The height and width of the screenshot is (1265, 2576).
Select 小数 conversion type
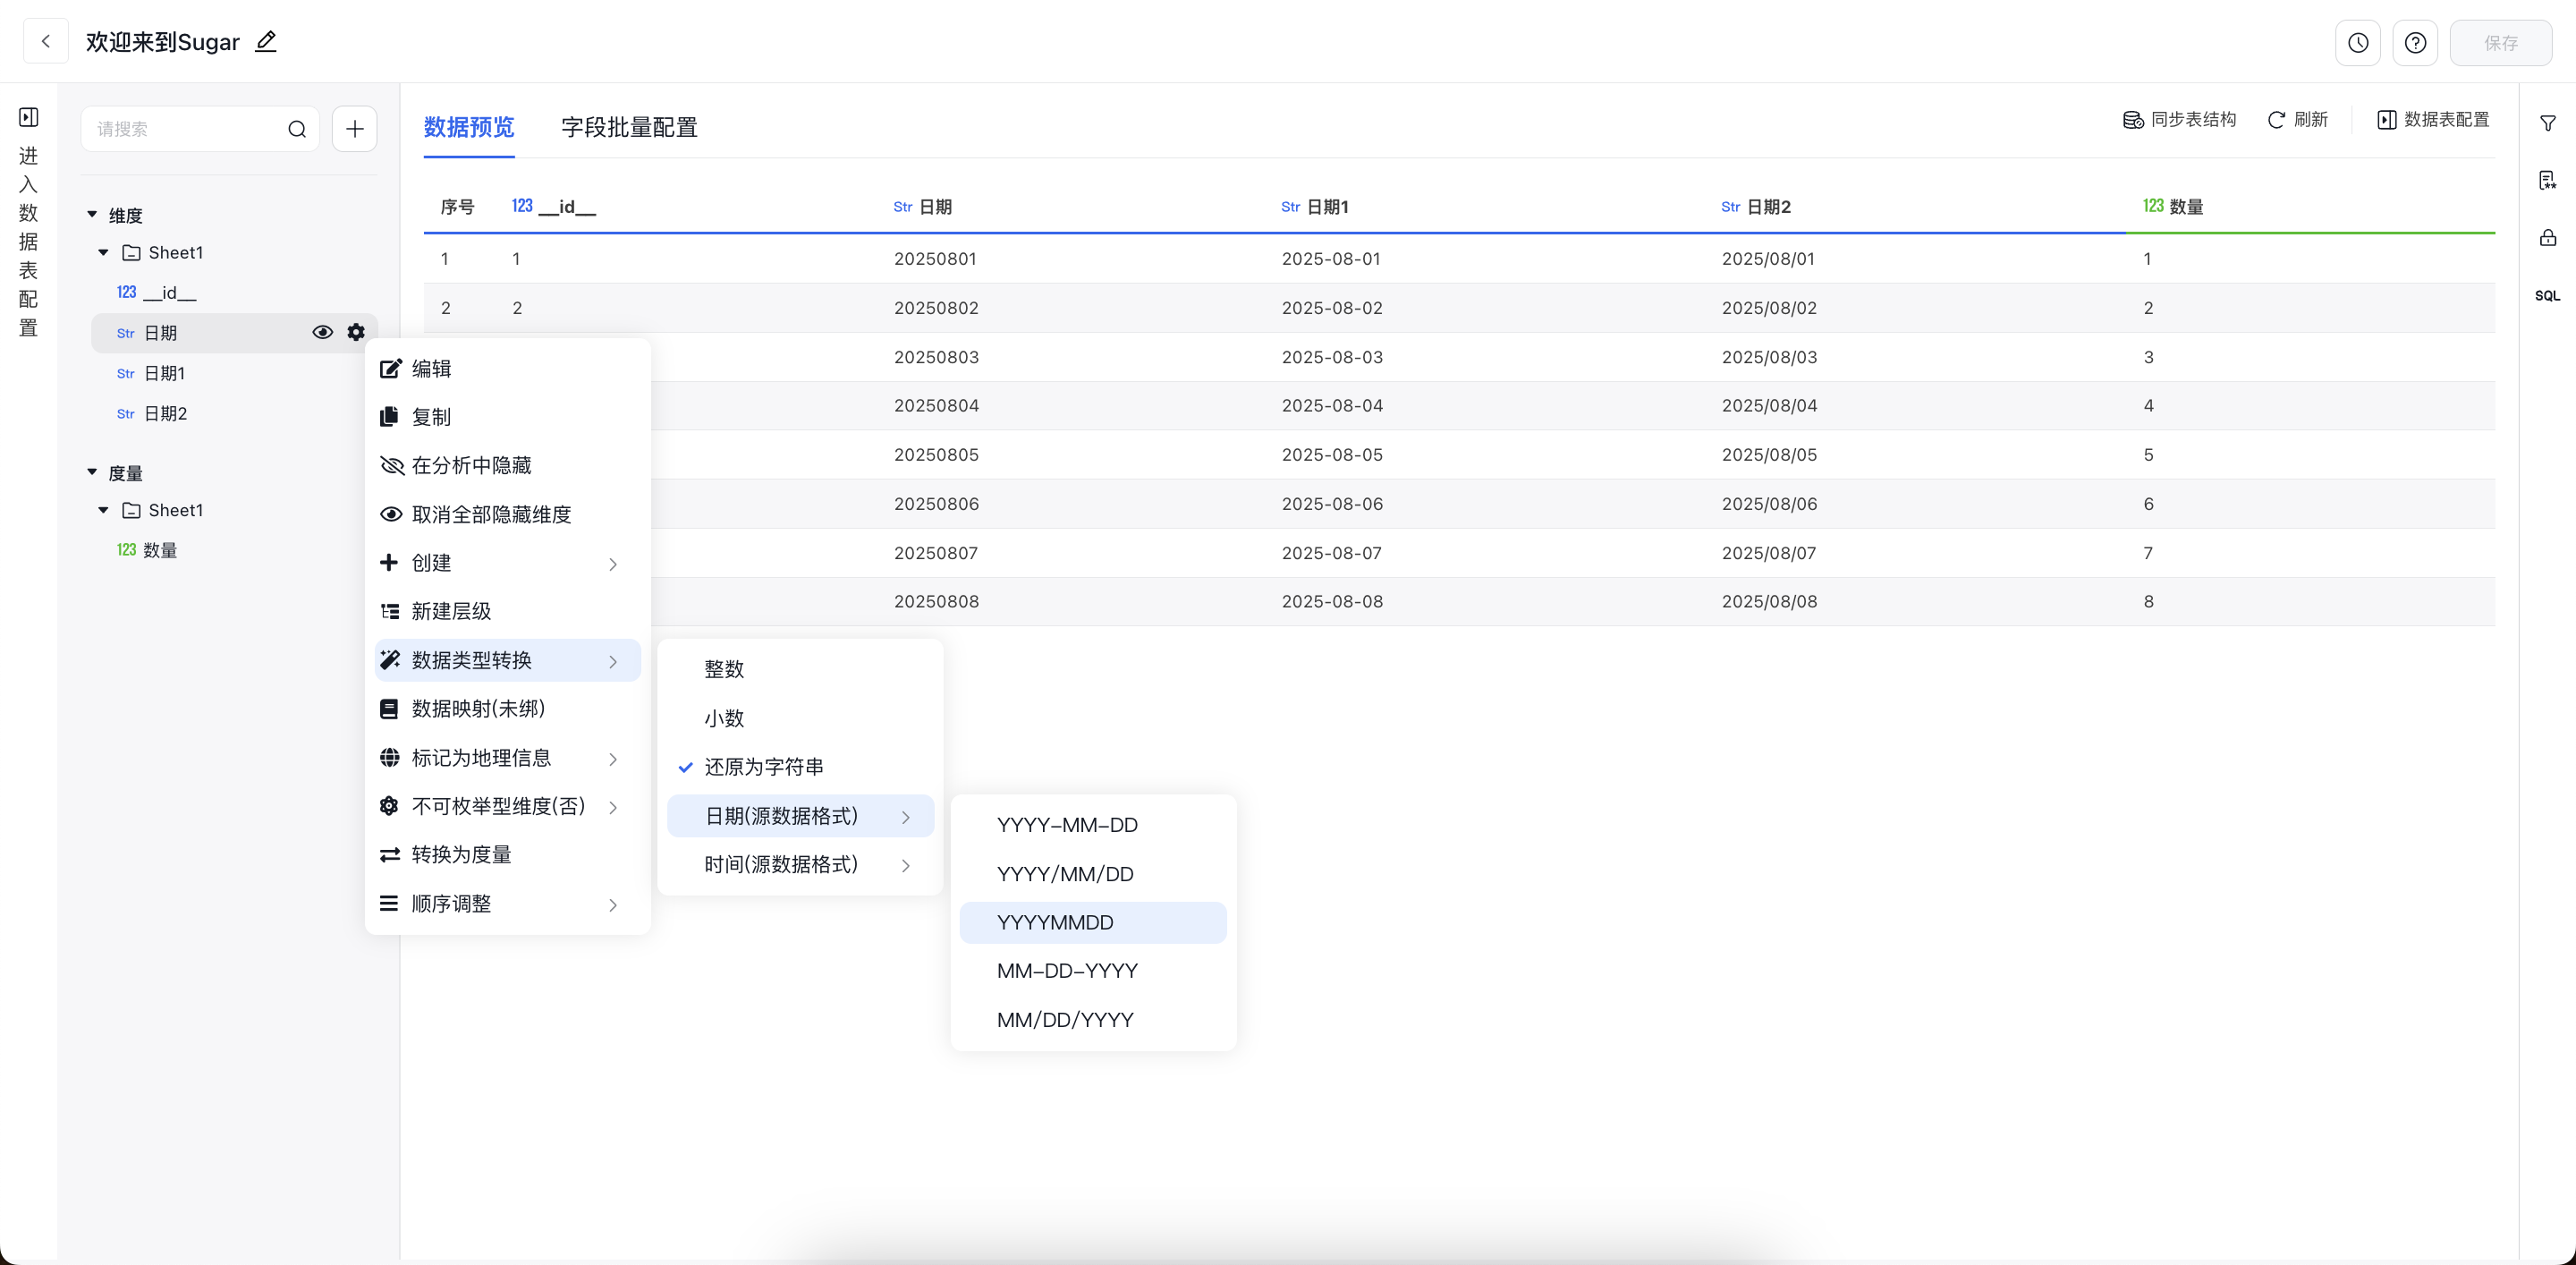pyautogui.click(x=800, y=719)
